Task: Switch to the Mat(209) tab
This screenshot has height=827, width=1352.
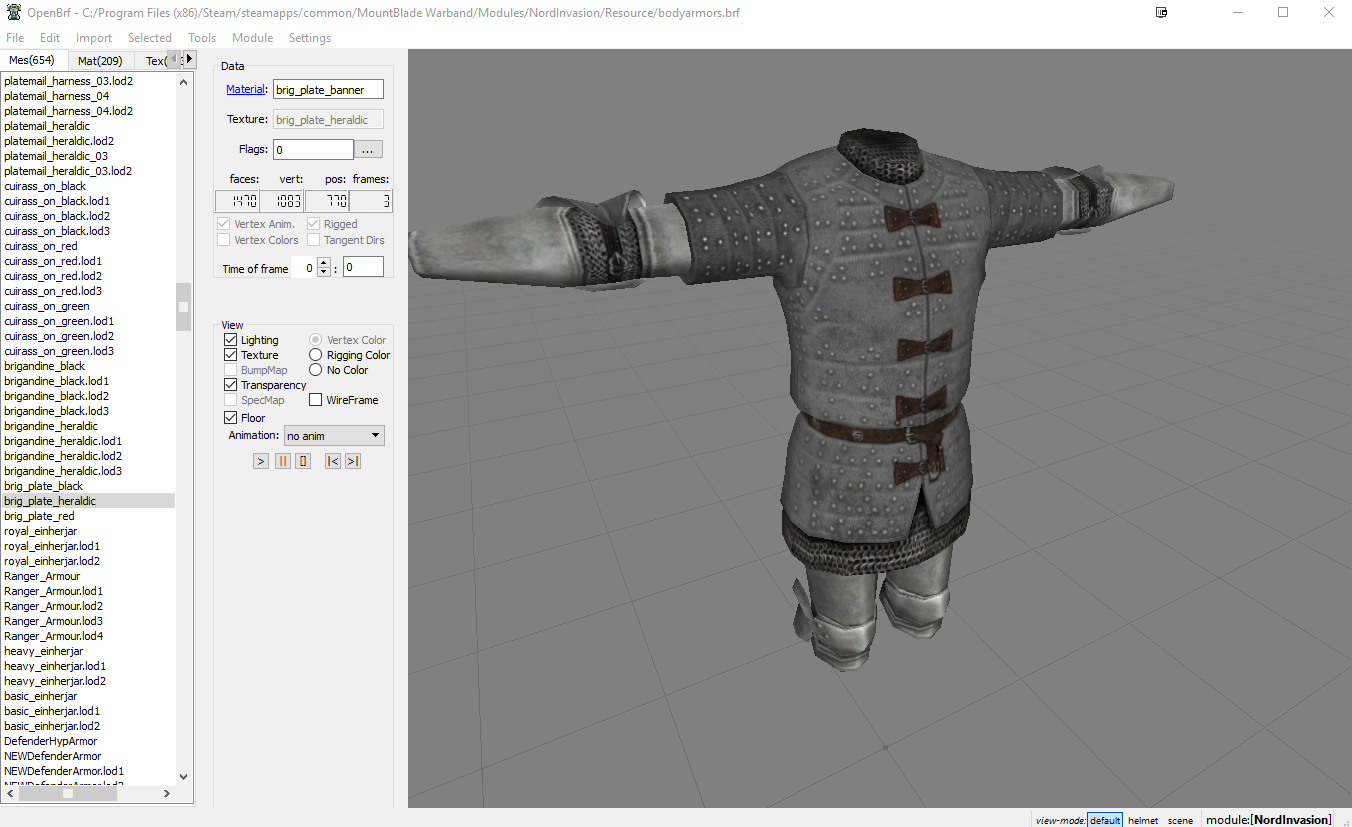Action: point(100,61)
